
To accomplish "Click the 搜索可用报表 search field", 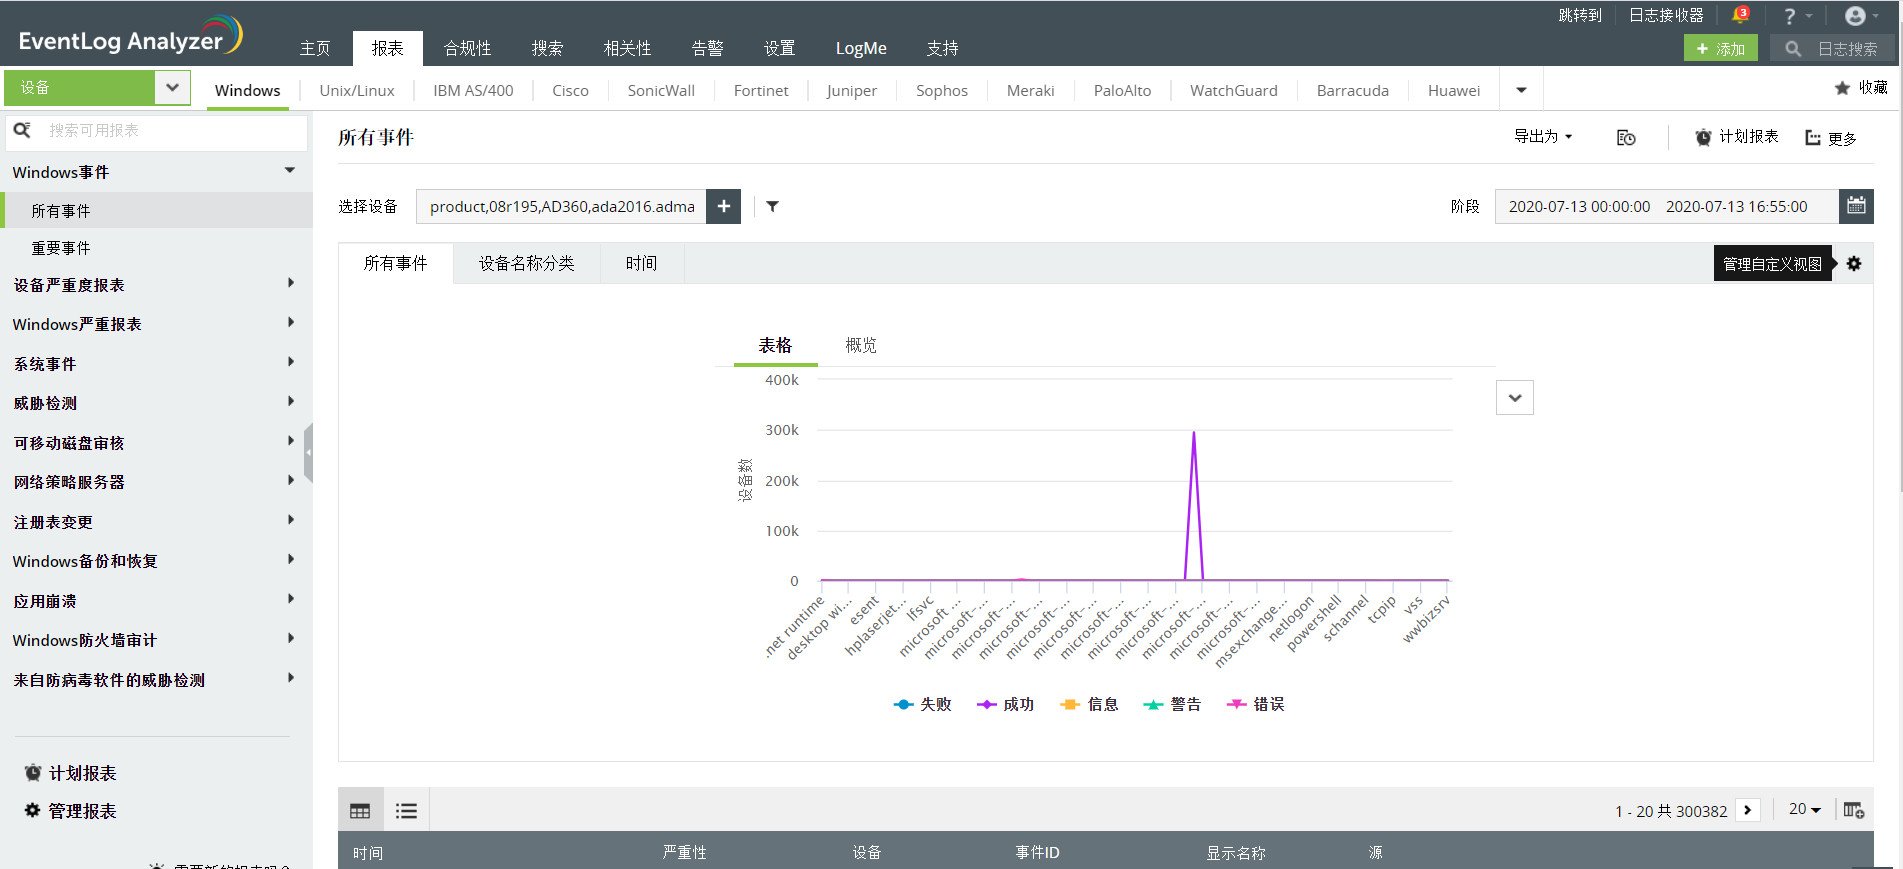I will coord(170,131).
